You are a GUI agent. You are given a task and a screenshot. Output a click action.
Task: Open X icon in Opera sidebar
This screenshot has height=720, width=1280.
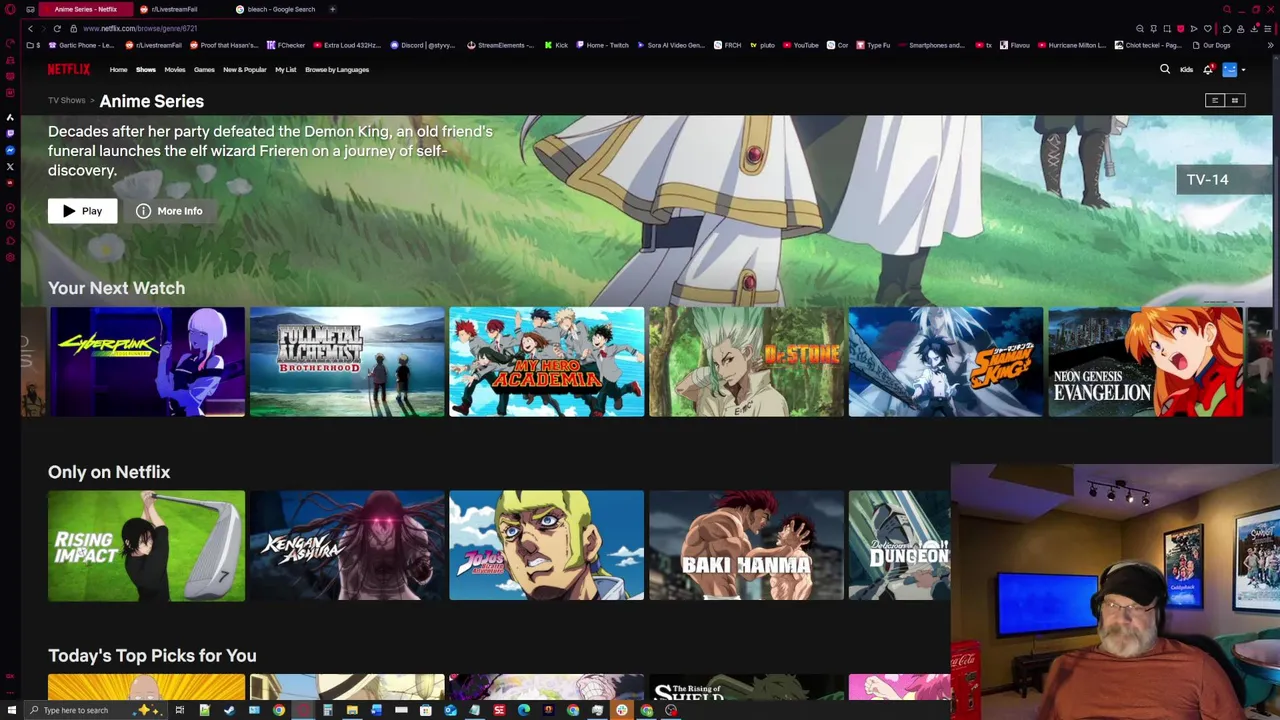point(10,167)
